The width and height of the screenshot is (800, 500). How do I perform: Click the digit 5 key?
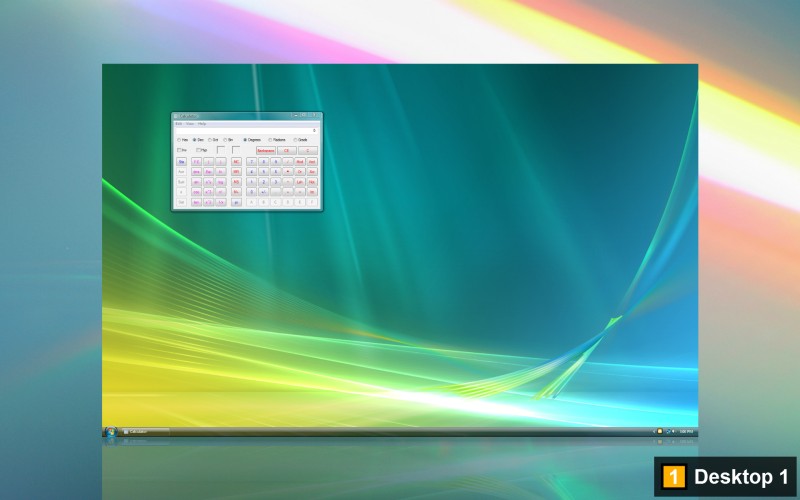[264, 172]
